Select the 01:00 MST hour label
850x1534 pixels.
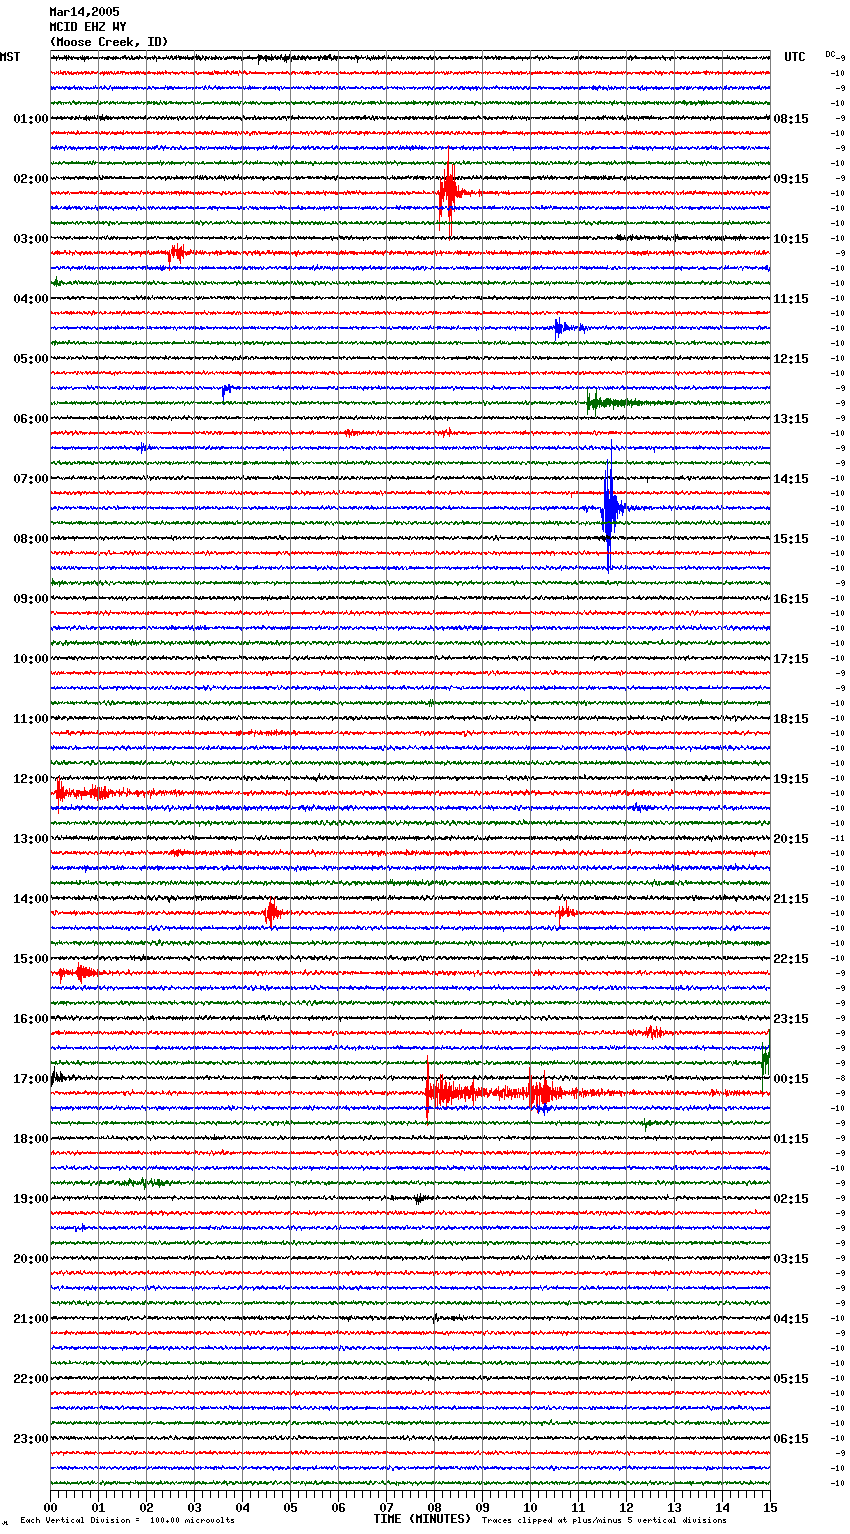tap(31, 119)
